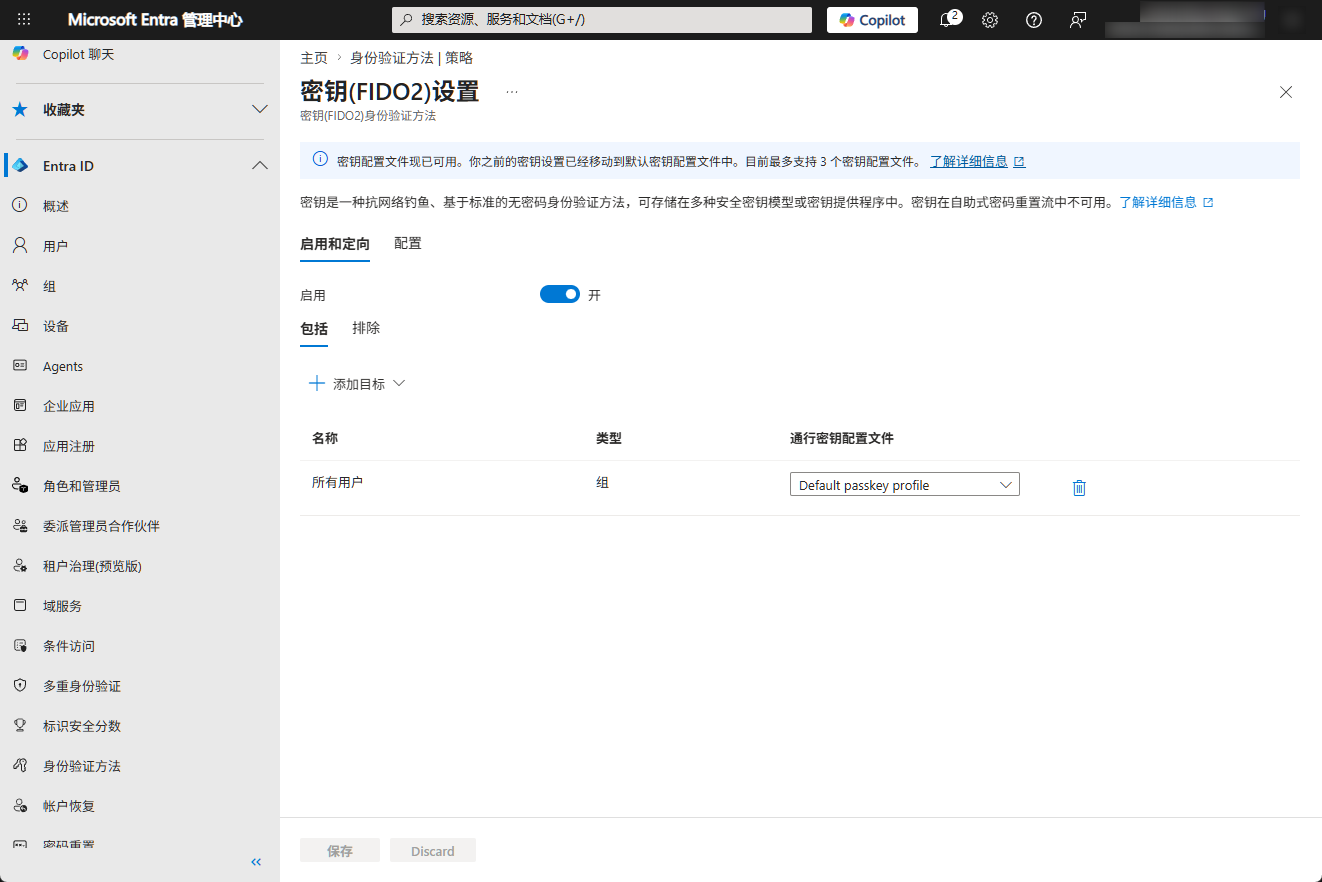Click the 收藏夹 star icon
The width and height of the screenshot is (1322, 882).
click(20, 110)
